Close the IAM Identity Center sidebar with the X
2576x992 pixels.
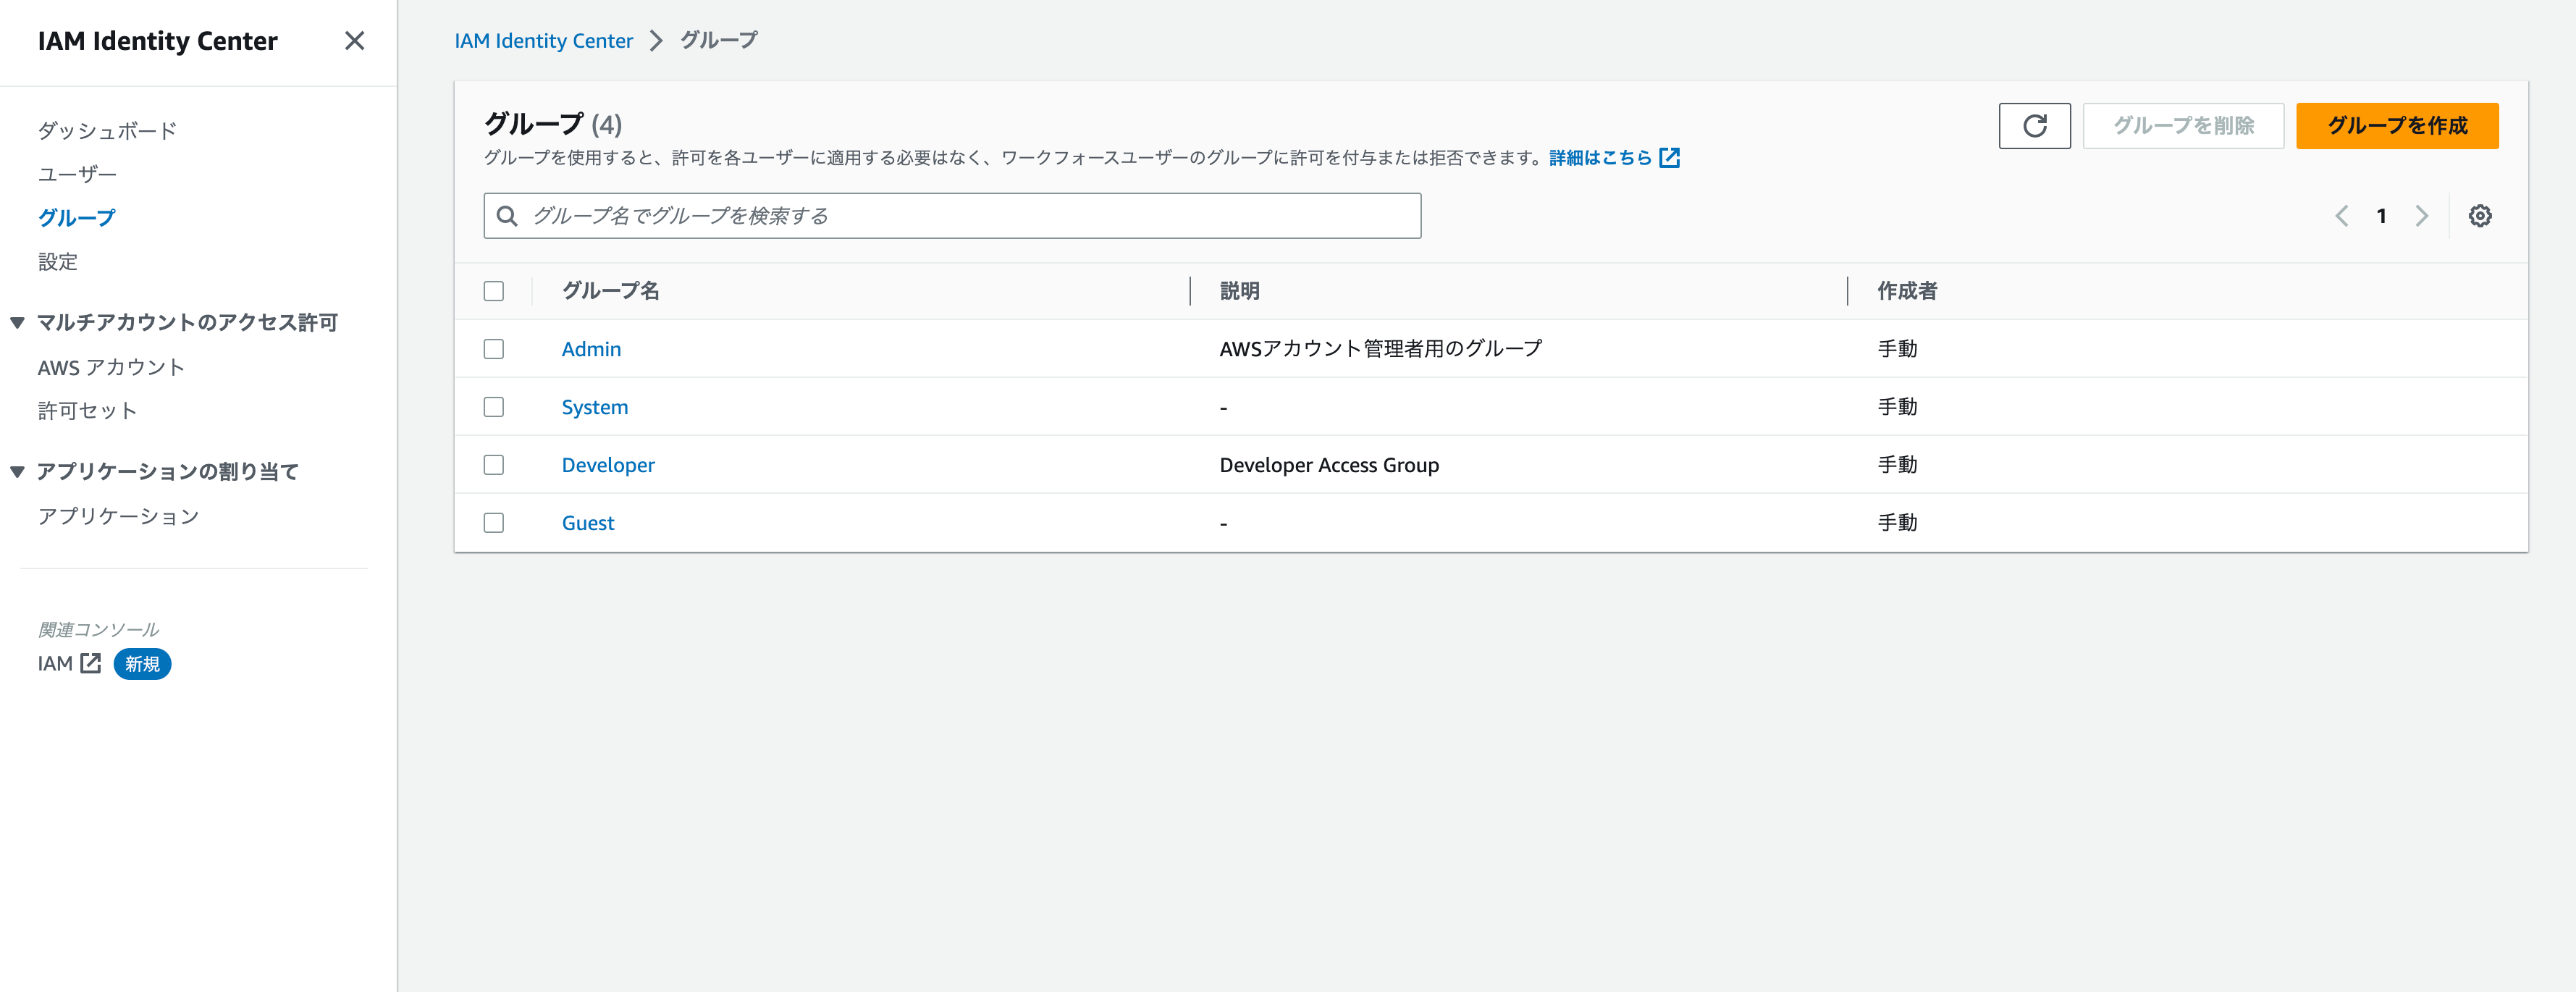tap(355, 41)
